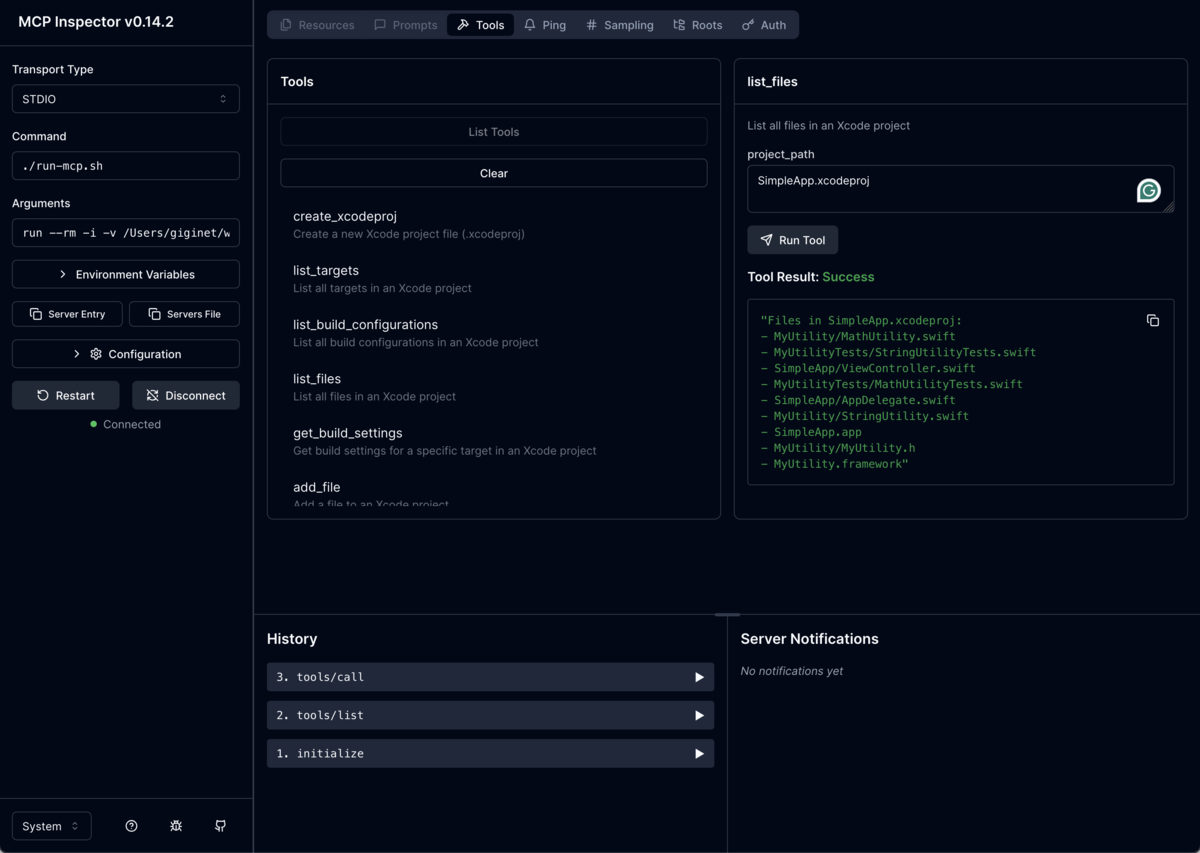Expand the Configuration section
The width and height of the screenshot is (1200, 853).
(x=126, y=354)
